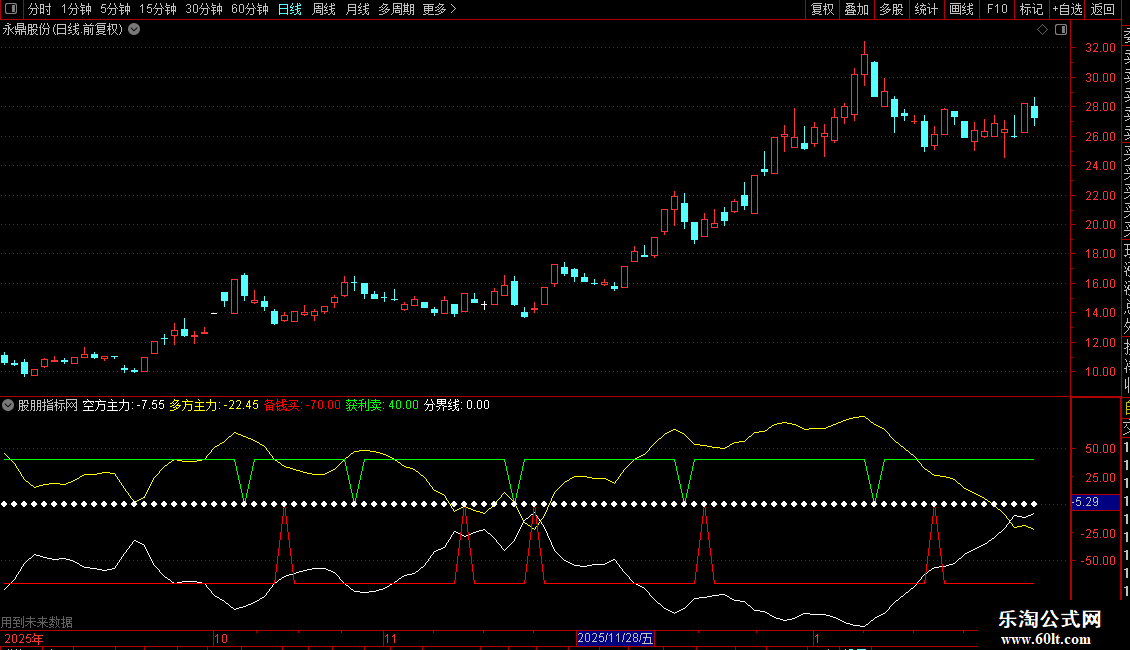Screen dimensions: 1130x650
Task: Toggle the right info panel icon
Action: coord(1061,30)
